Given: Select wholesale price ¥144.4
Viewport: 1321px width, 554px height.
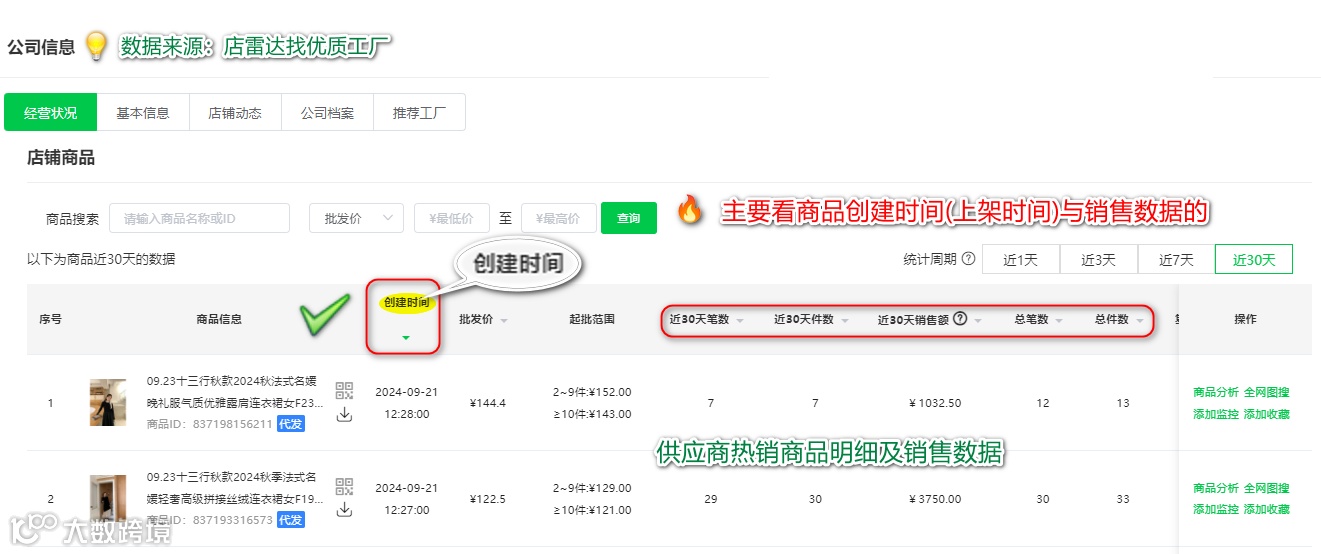Looking at the screenshot, I should (488, 403).
